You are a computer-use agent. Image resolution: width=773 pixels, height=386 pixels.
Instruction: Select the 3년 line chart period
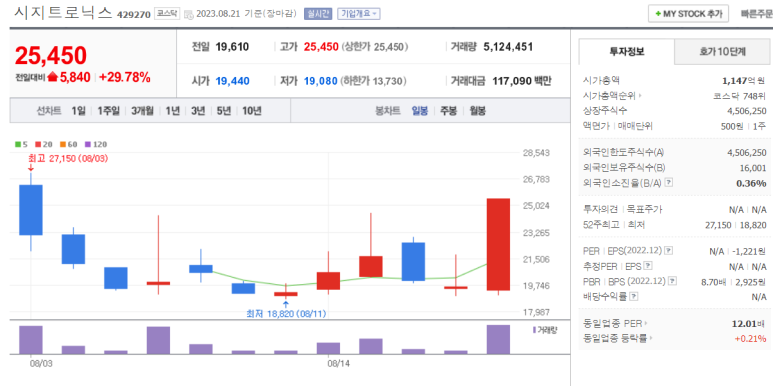198,111
